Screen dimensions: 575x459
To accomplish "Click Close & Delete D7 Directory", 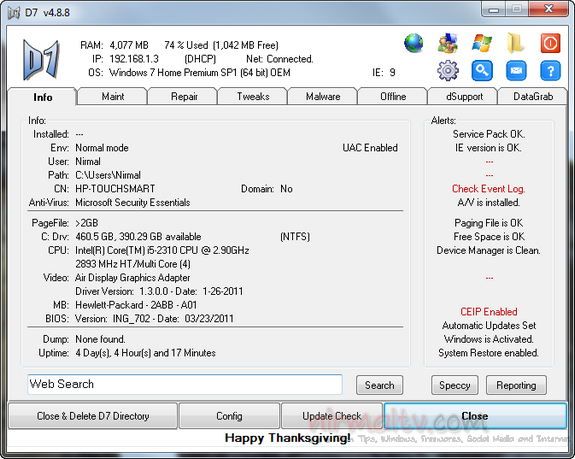I will (93, 416).
